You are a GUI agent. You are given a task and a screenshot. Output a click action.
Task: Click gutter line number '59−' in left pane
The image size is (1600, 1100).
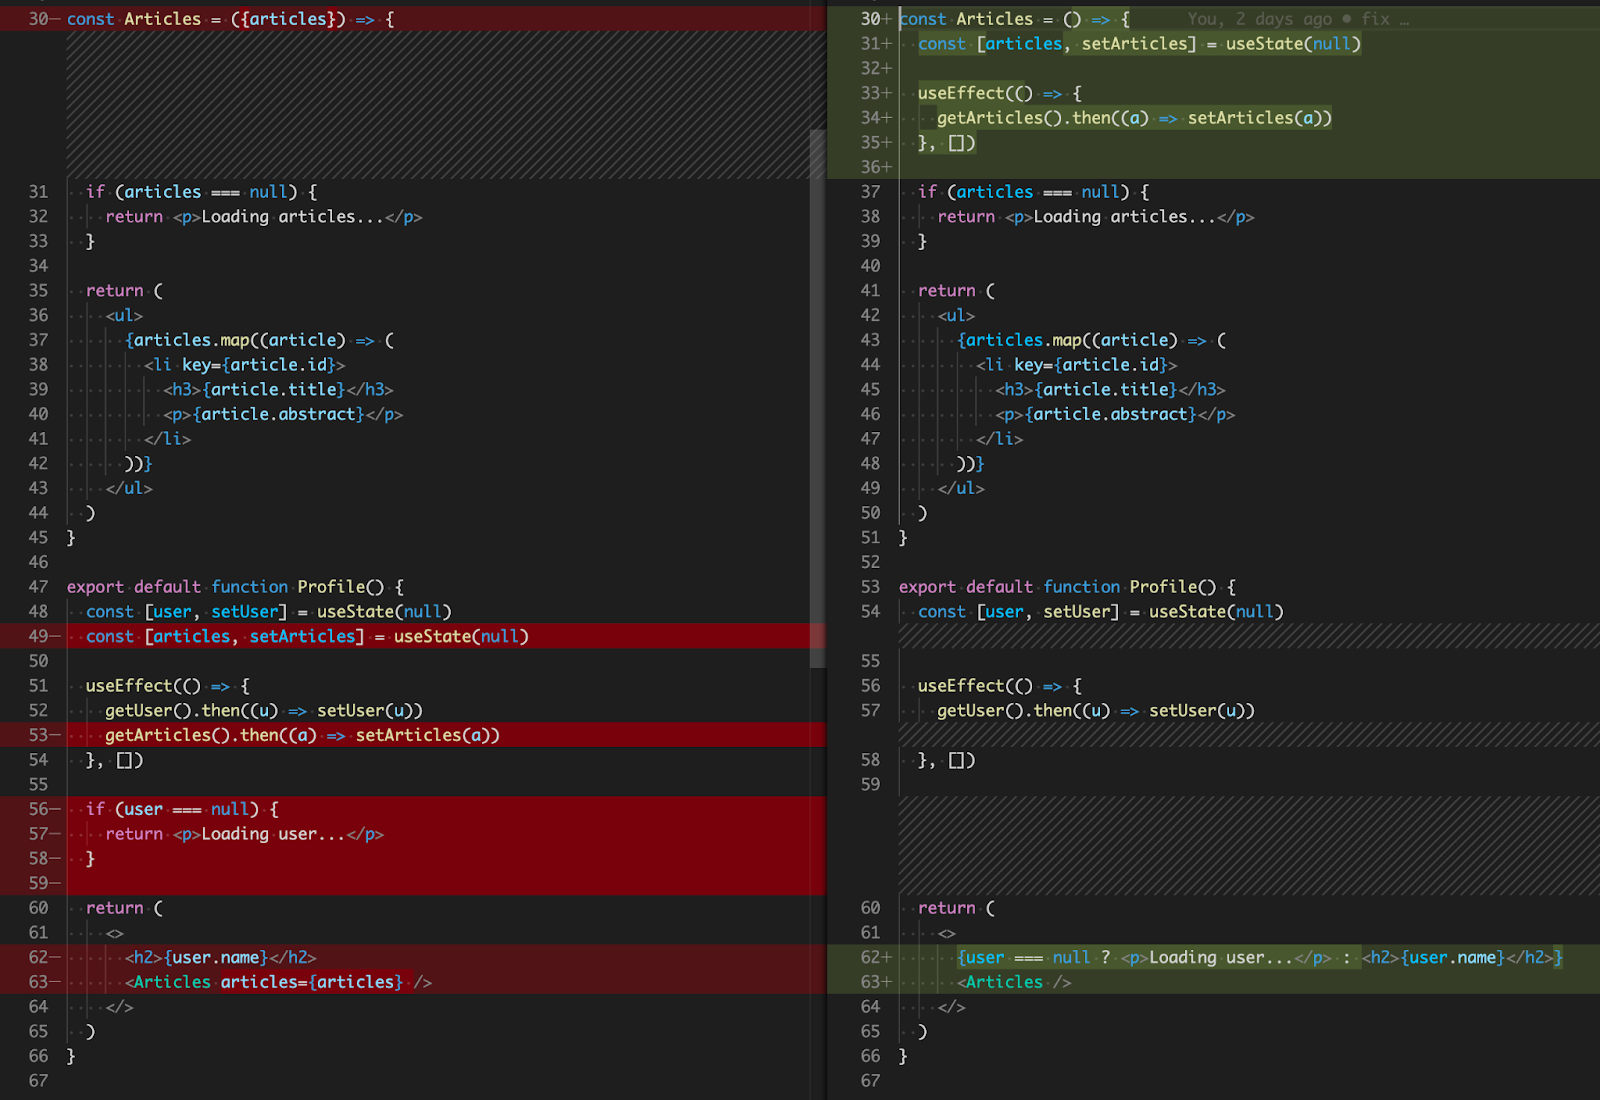coord(44,883)
